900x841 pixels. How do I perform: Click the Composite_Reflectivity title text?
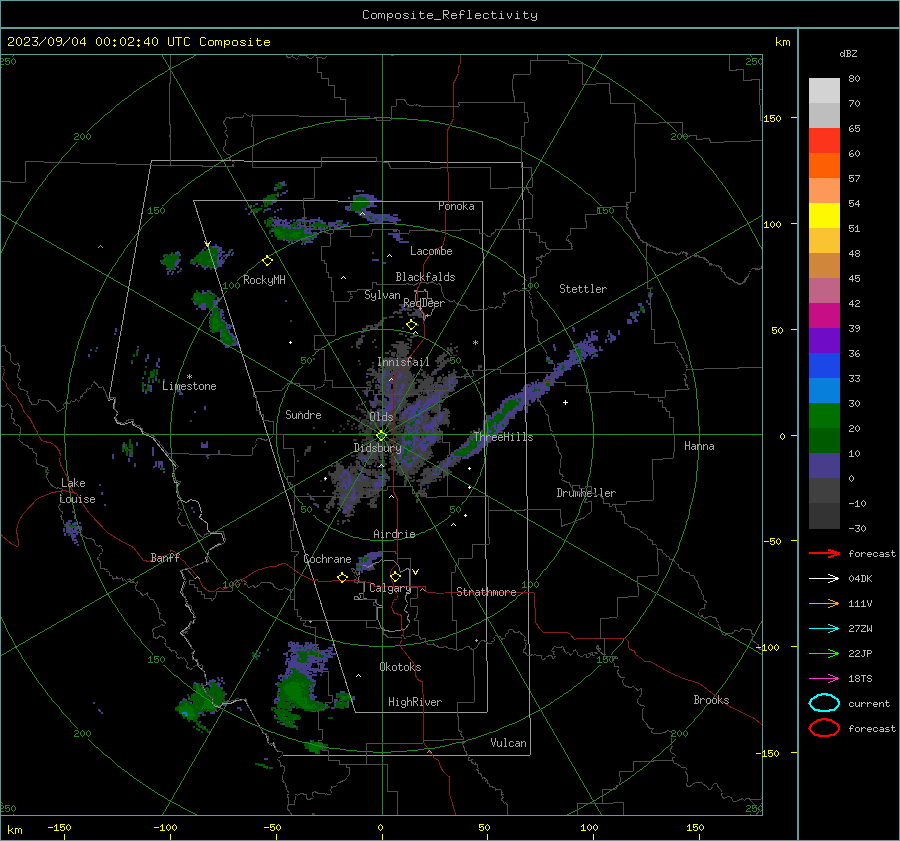click(x=450, y=15)
